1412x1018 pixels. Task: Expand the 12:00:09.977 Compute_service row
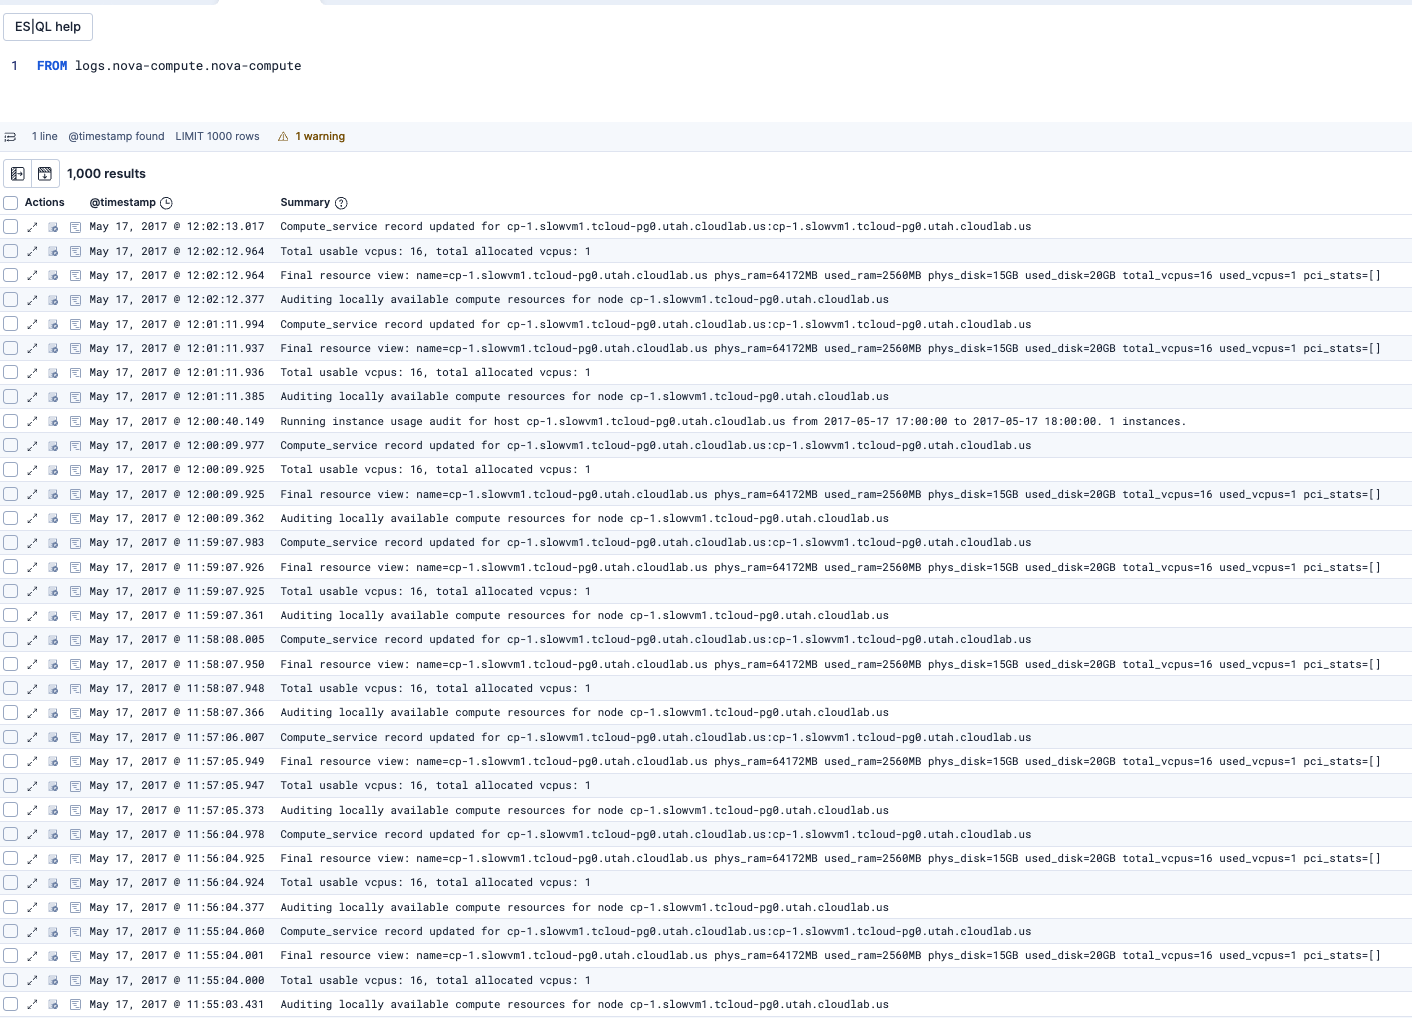click(32, 446)
